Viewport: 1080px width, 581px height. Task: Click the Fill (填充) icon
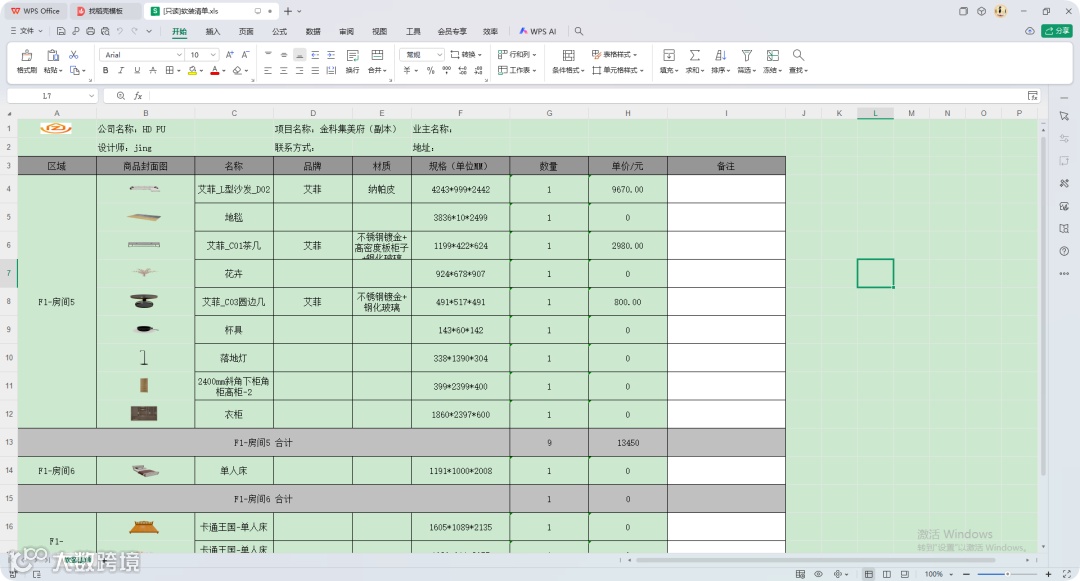(668, 56)
